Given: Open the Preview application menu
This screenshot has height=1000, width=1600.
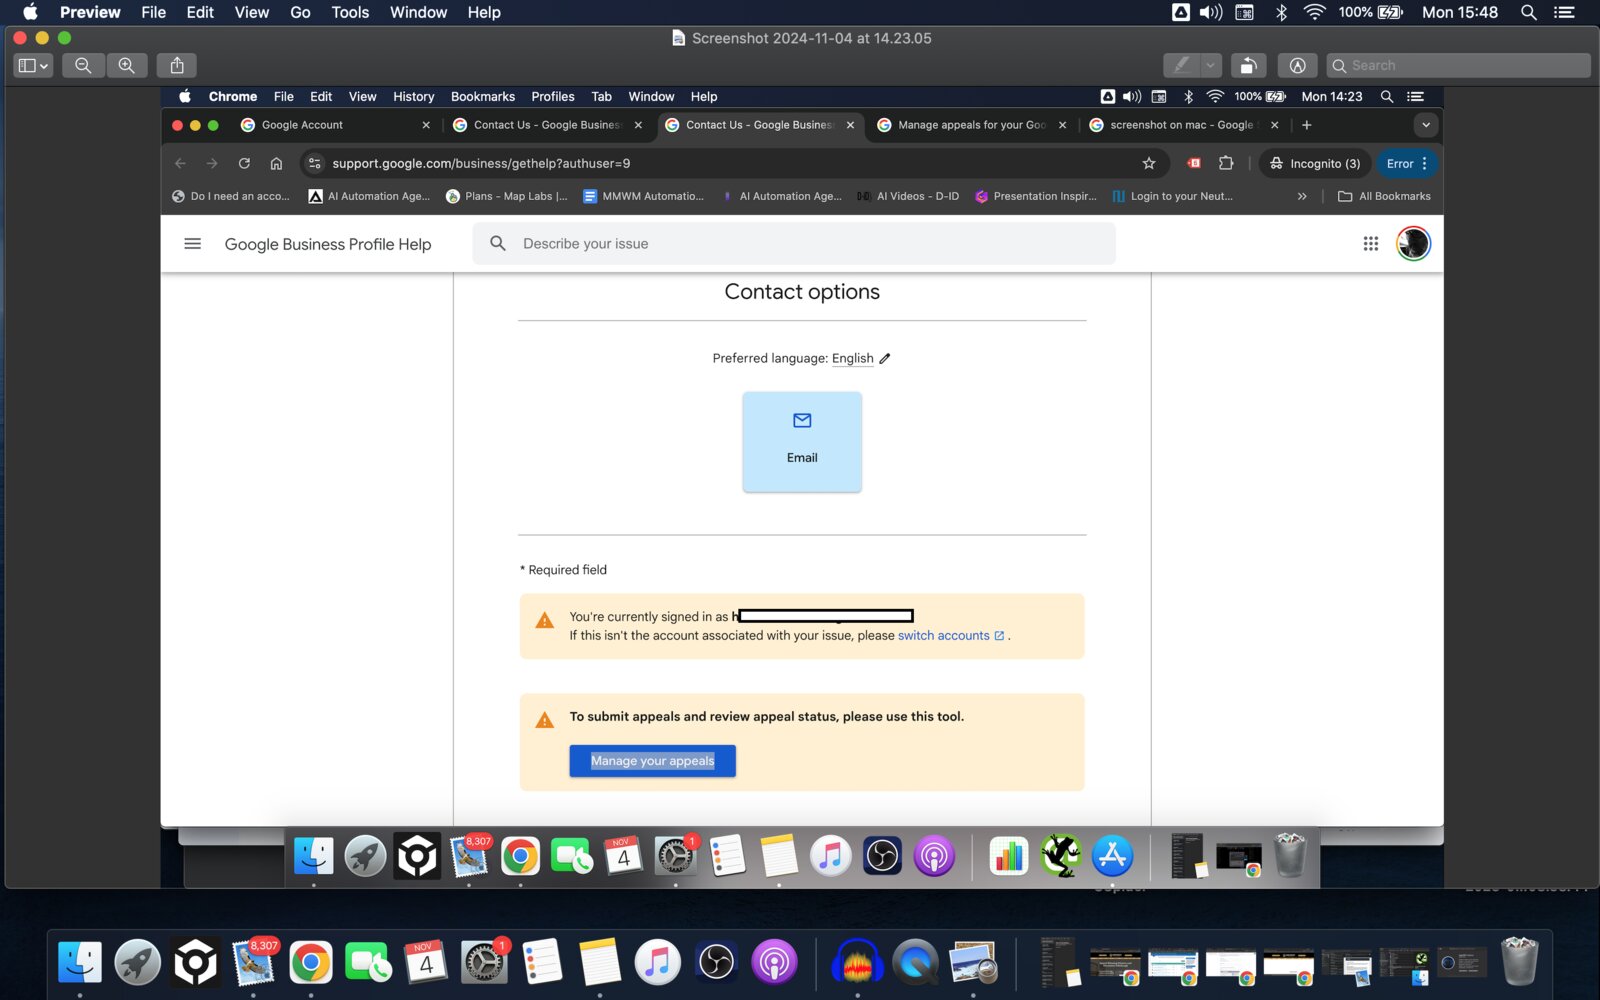Looking at the screenshot, I should pos(90,12).
